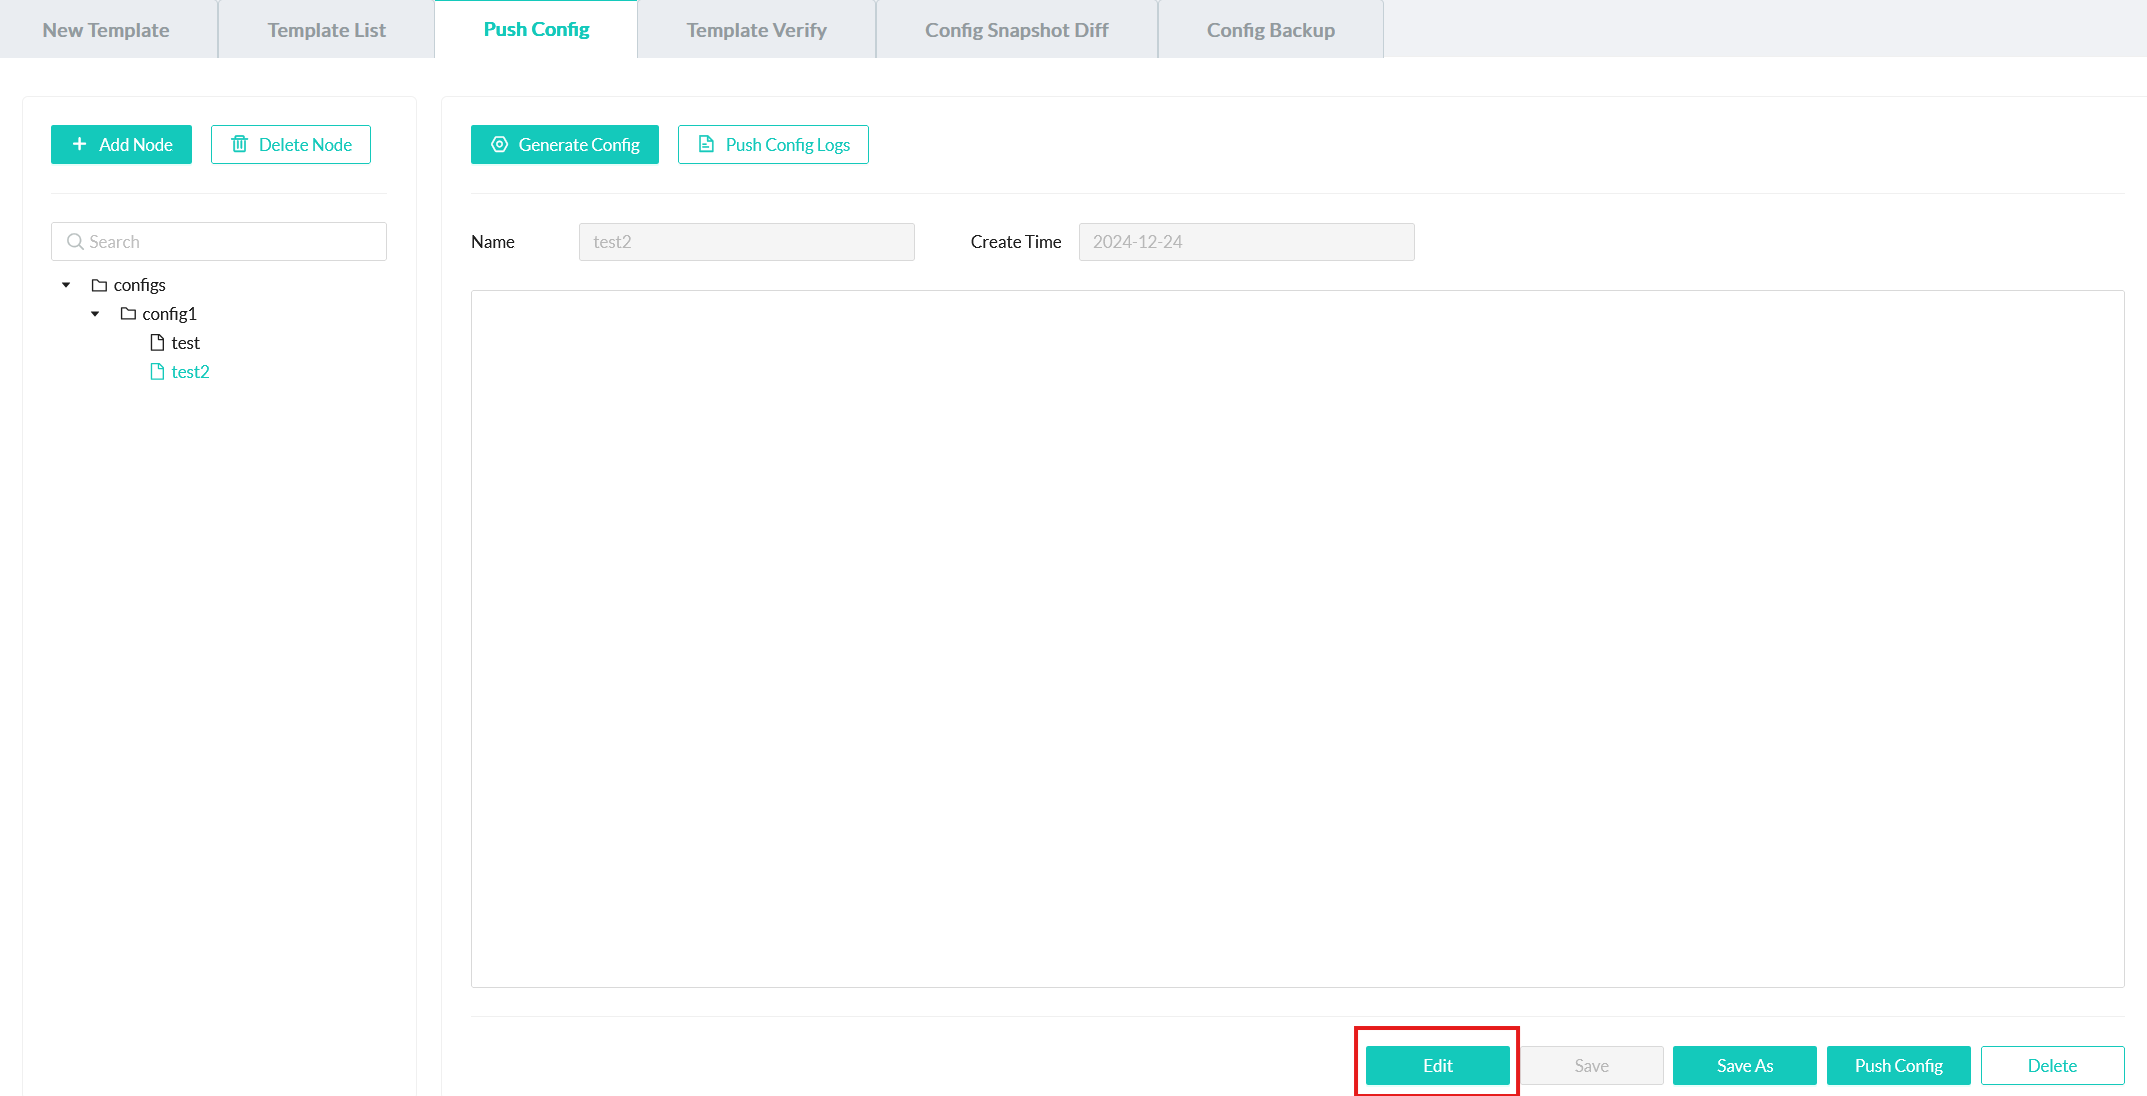This screenshot has height=1096, width=2147.
Task: Click the test2 file icon
Action: 157,372
